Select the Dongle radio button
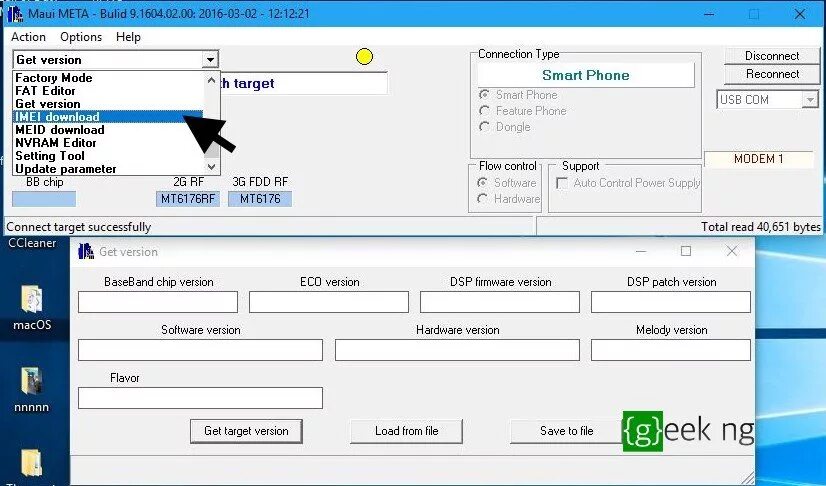The width and height of the screenshot is (826, 486). [x=484, y=127]
